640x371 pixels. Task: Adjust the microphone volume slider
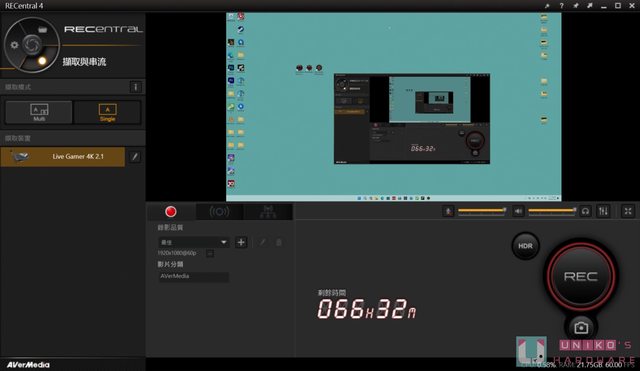pos(482,211)
